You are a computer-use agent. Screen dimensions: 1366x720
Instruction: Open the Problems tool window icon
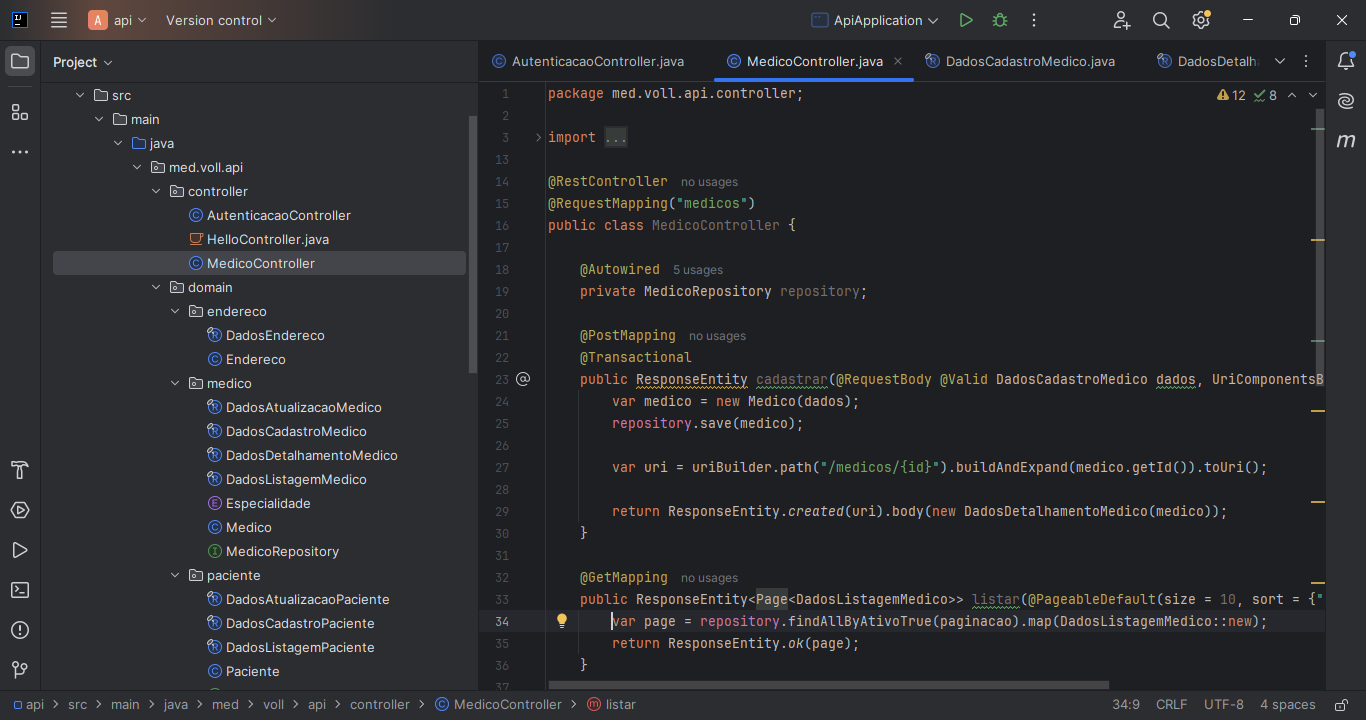20,630
